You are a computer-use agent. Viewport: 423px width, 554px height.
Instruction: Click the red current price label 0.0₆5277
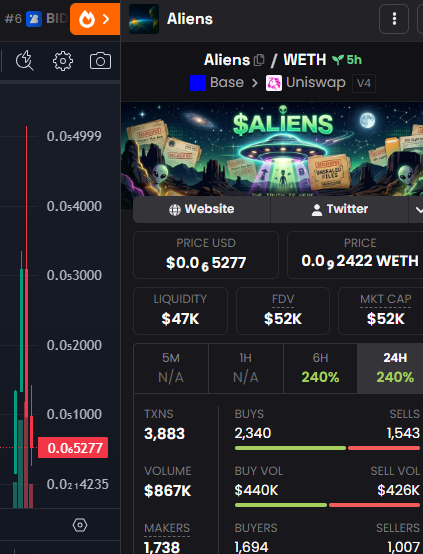tap(73, 448)
